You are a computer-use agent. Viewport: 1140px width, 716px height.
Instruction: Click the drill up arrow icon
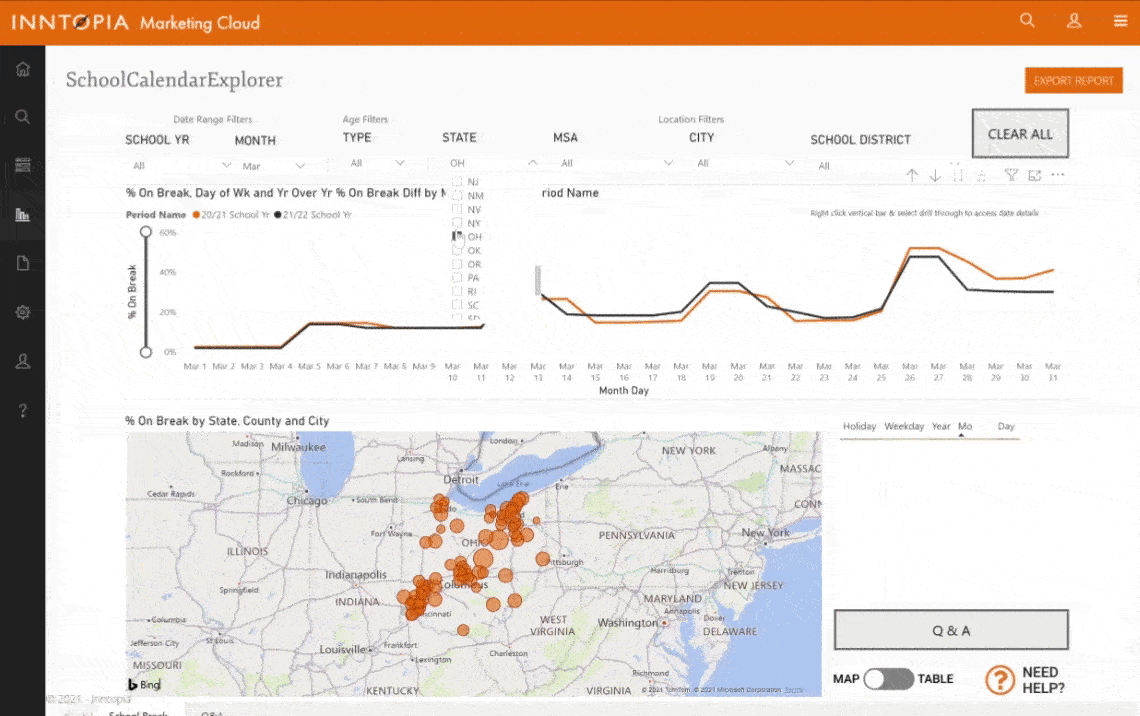[912, 175]
